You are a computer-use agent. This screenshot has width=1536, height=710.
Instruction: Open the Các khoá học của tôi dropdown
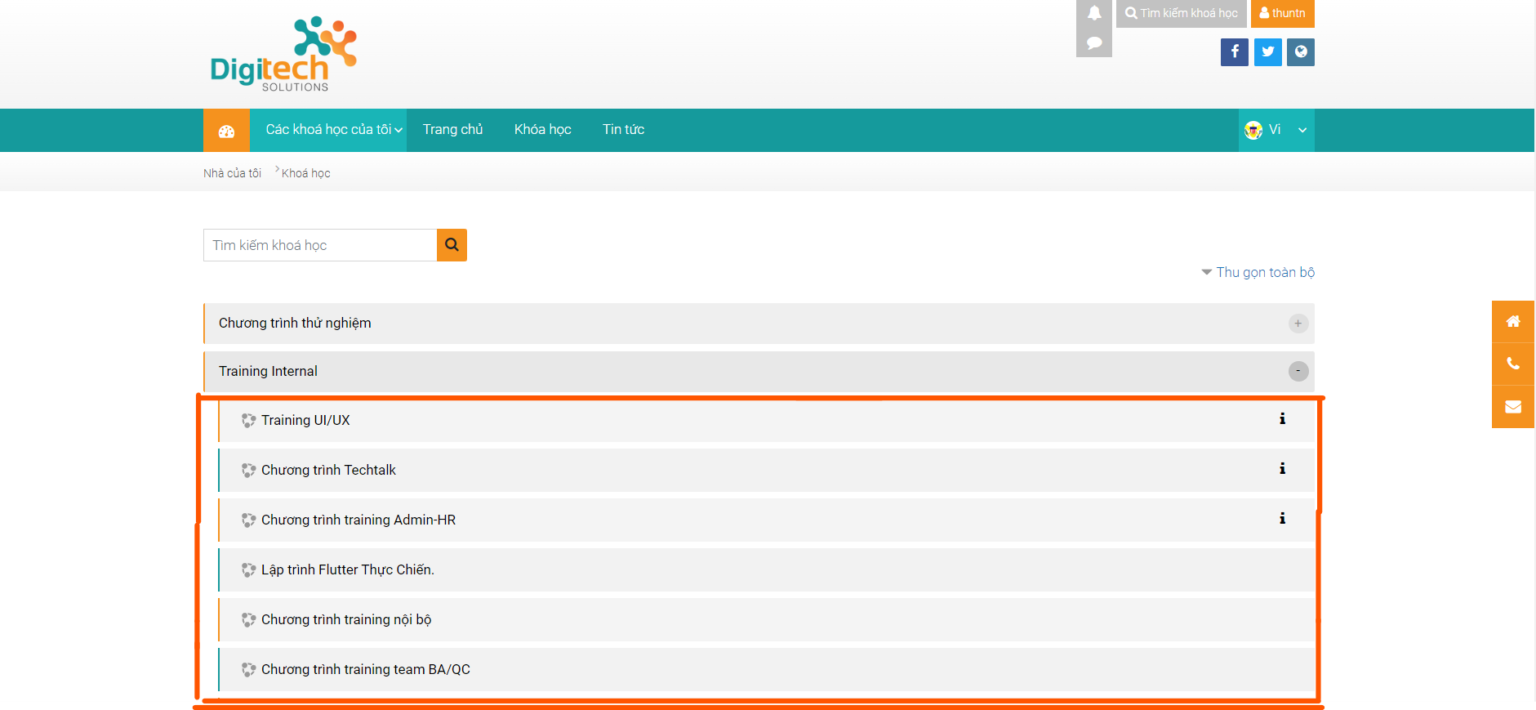point(333,130)
